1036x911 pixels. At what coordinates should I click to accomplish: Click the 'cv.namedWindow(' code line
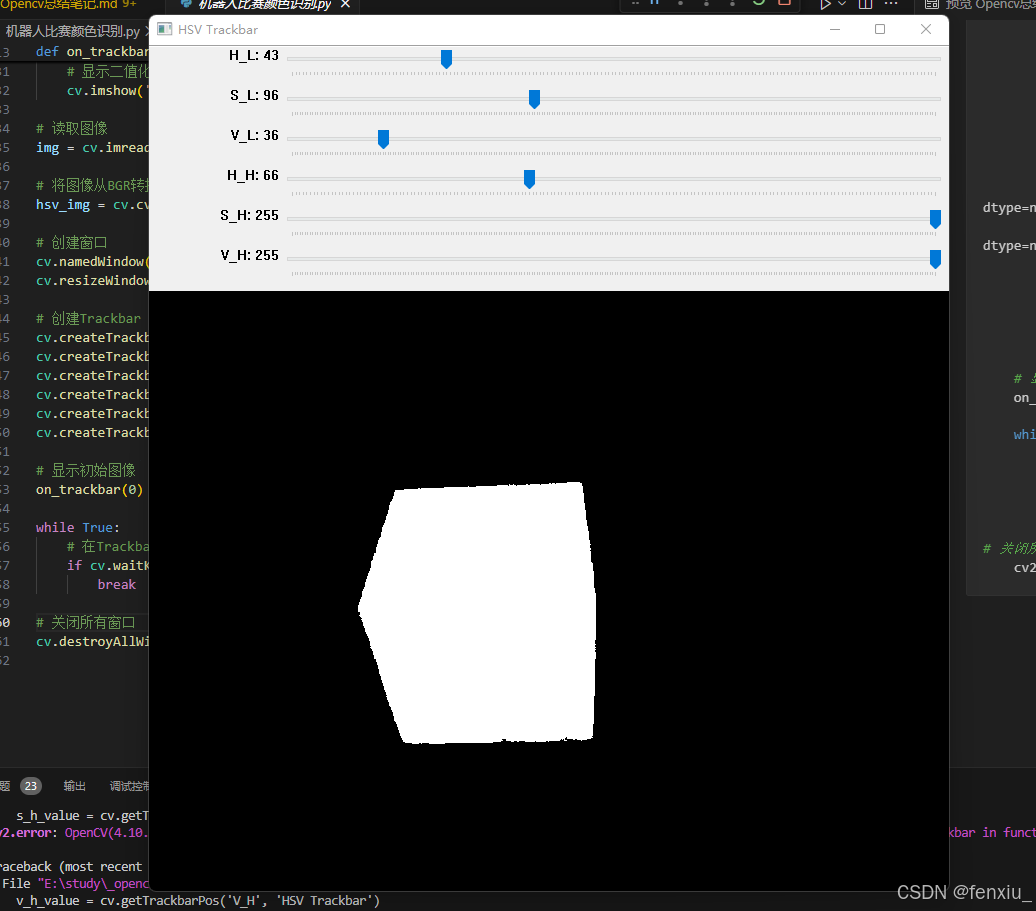(92, 262)
